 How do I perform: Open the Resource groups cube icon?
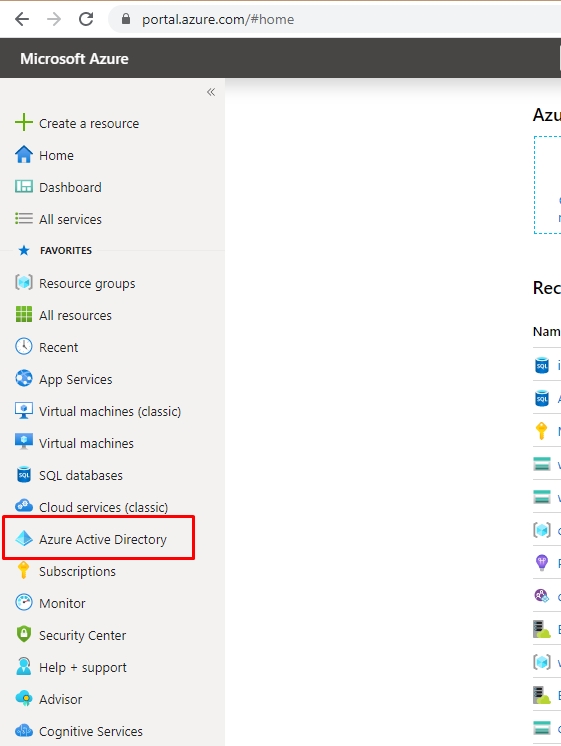pos(23,283)
